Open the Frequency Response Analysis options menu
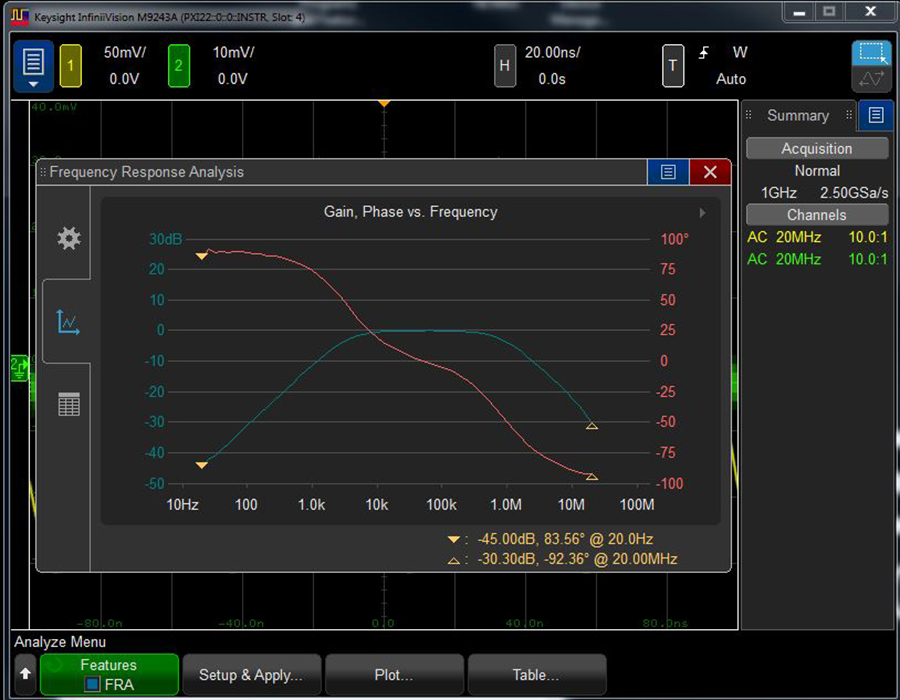Viewport: 900px width, 700px height. 668,172
